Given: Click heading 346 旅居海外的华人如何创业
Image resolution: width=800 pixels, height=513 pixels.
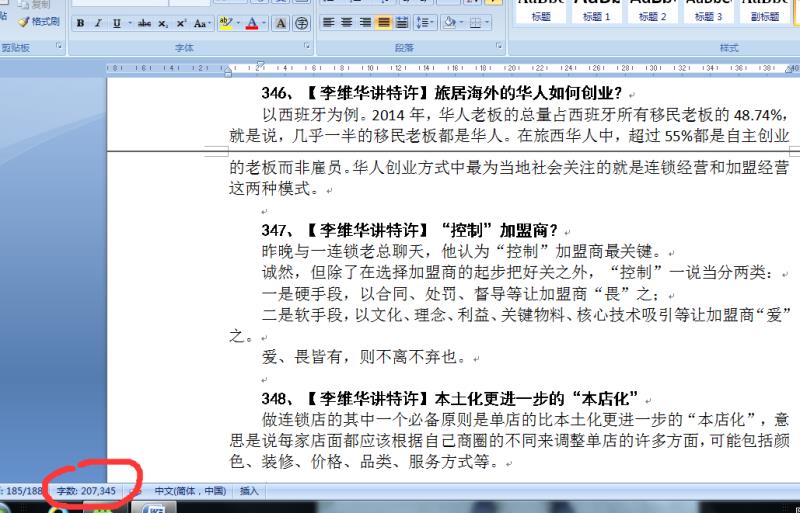Looking at the screenshot, I should 442,93.
